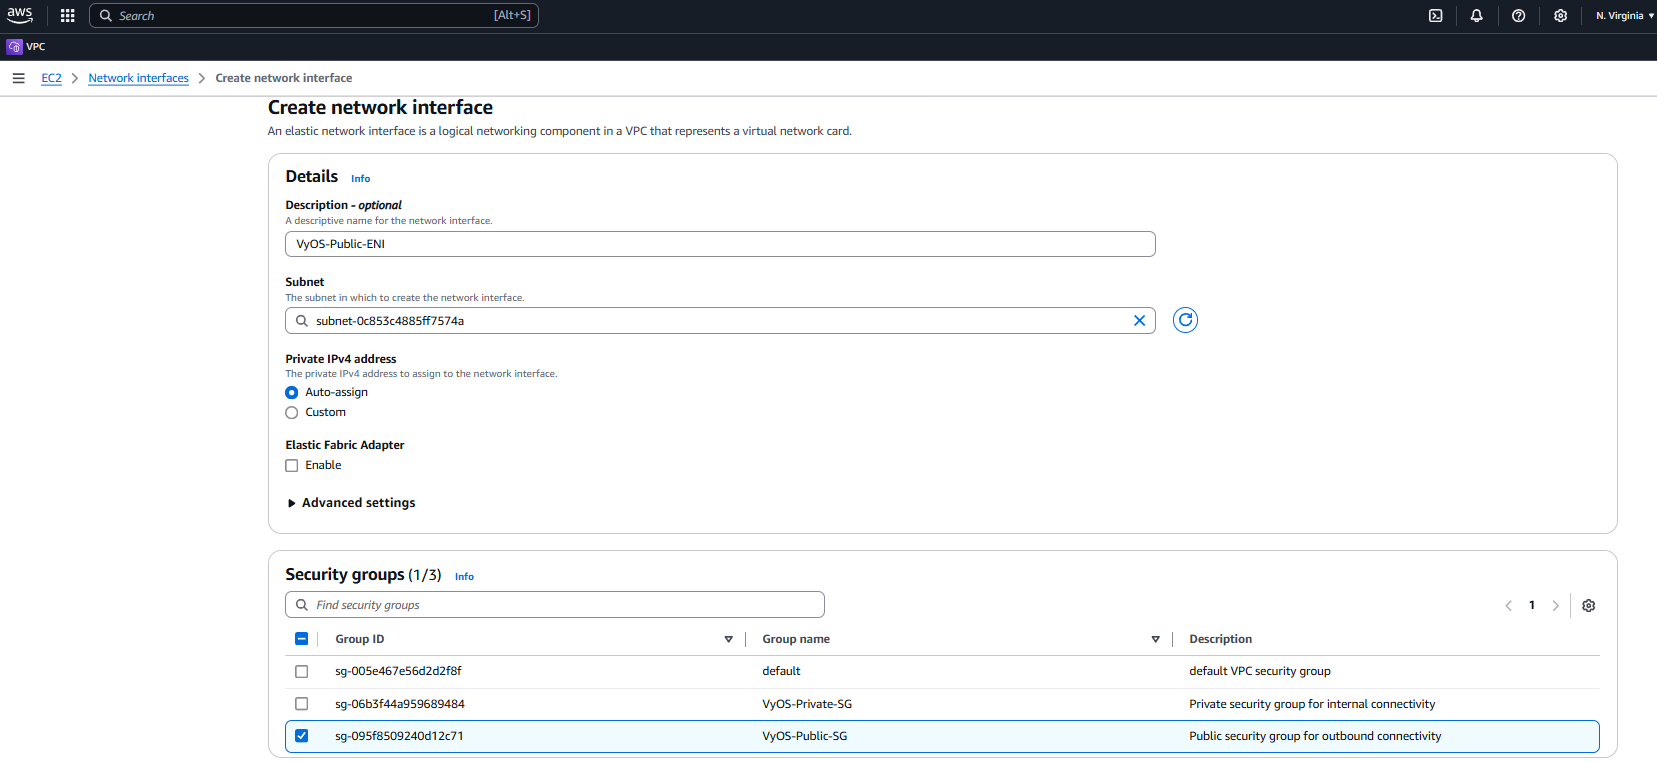The image size is (1657, 762).
Task: Open the AWS services grid menu
Action: point(67,16)
